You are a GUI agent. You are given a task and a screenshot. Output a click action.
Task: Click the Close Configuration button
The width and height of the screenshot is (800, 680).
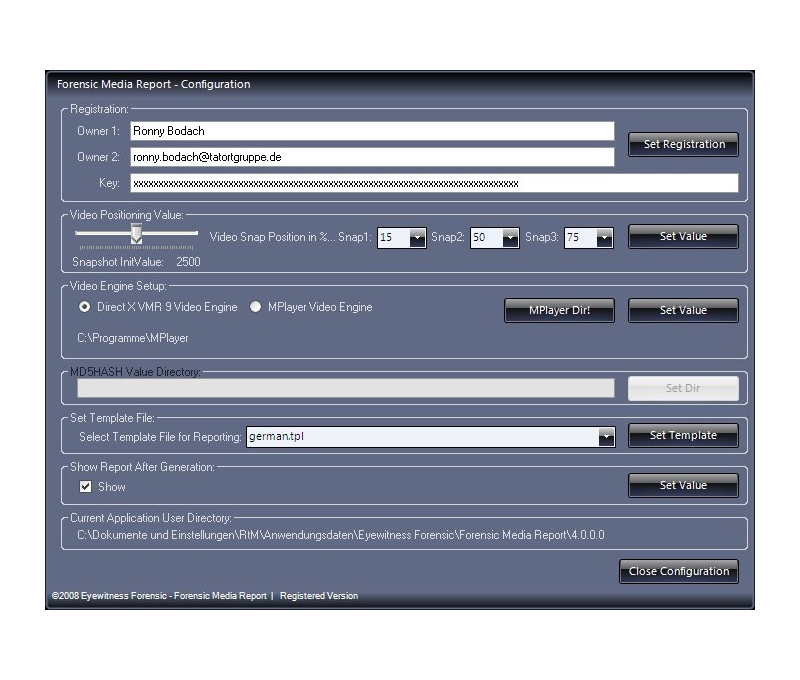pos(679,571)
